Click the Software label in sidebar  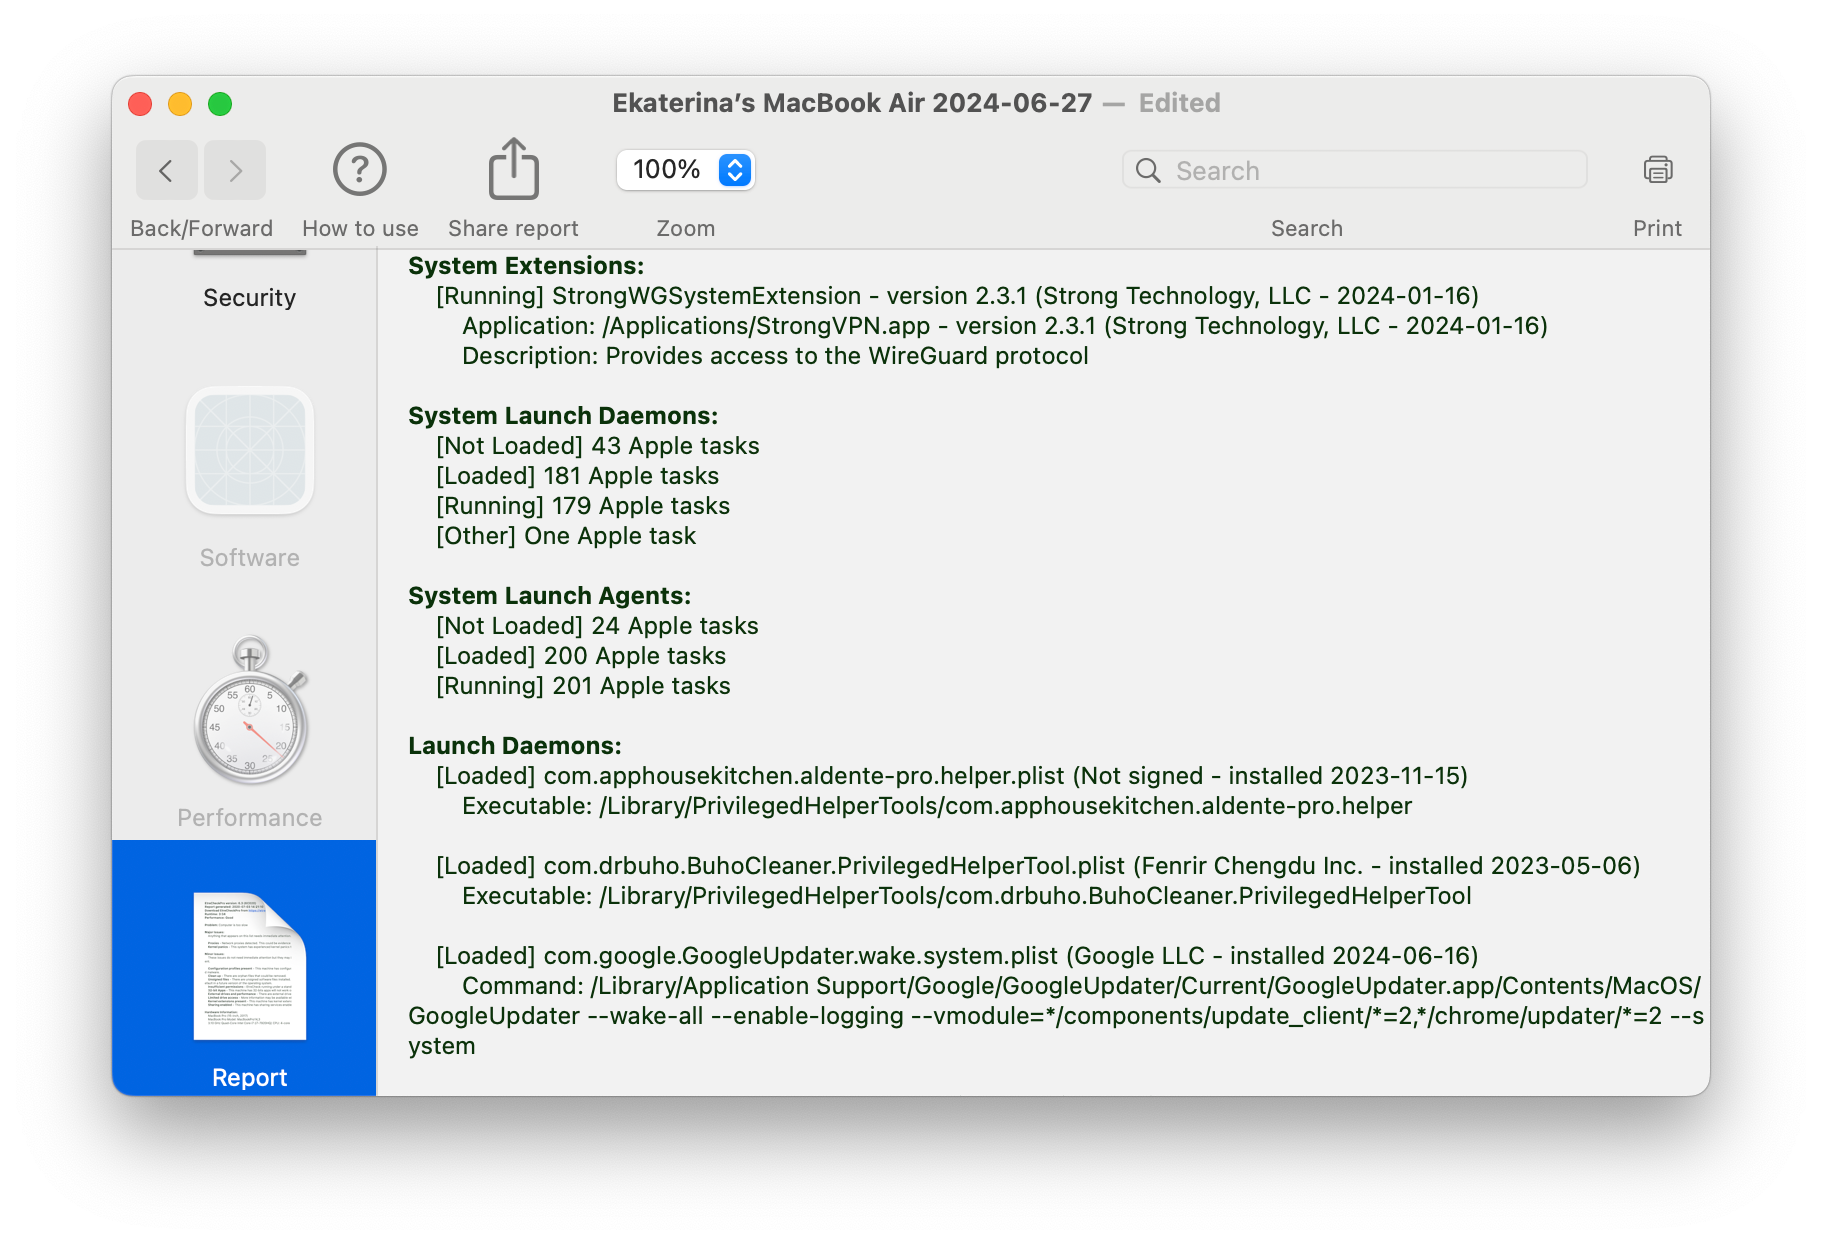249,558
